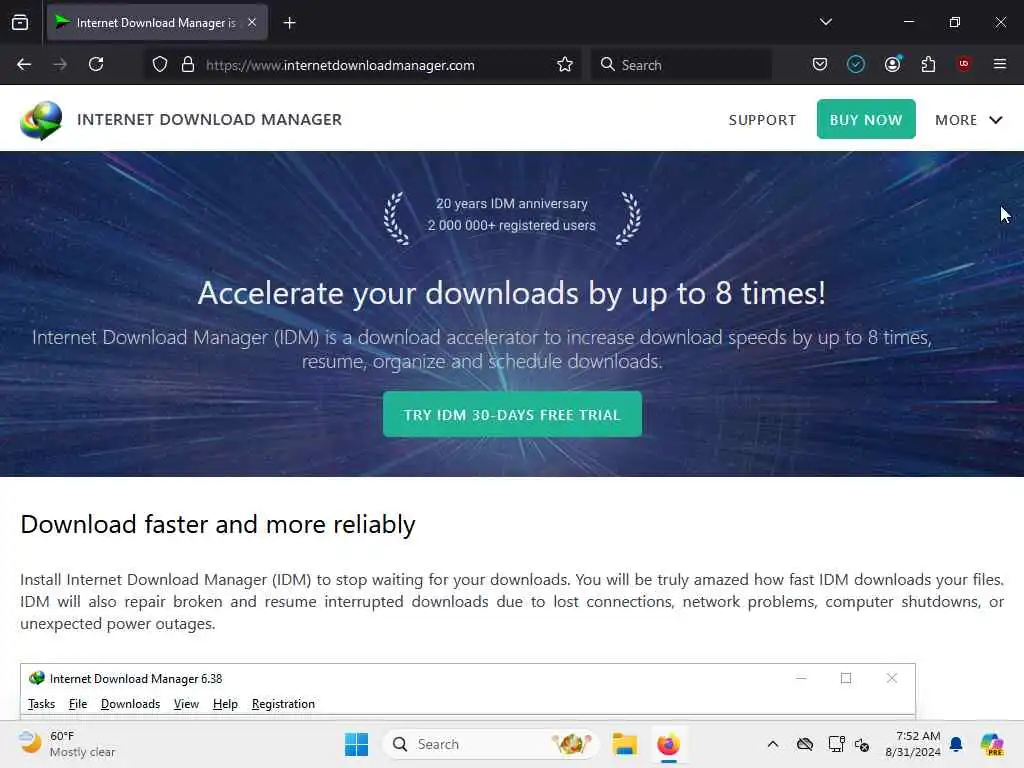Click the forward navigation arrow
Image resolution: width=1024 pixels, height=768 pixels.
[60, 65]
